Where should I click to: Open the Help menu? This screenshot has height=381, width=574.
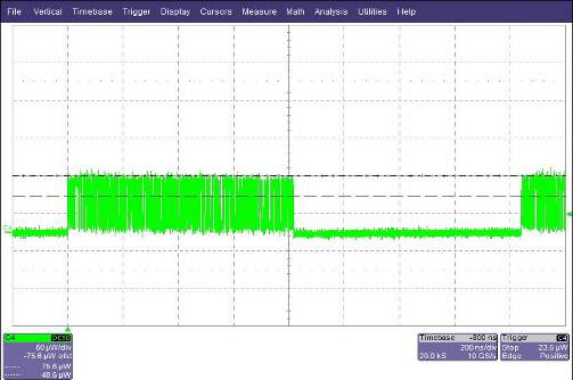pyautogui.click(x=406, y=12)
